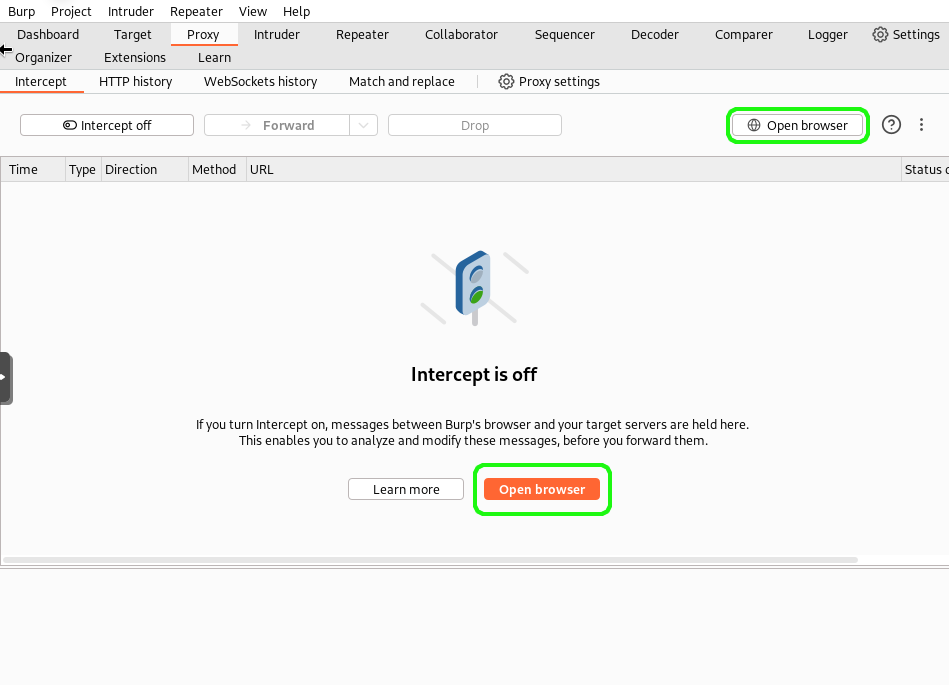Switch to HTTP history sub-tab

[136, 82]
